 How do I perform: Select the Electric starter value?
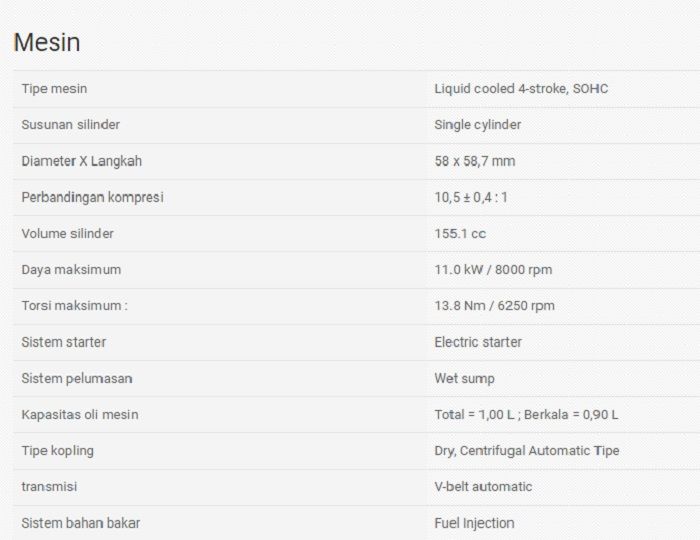(x=478, y=342)
